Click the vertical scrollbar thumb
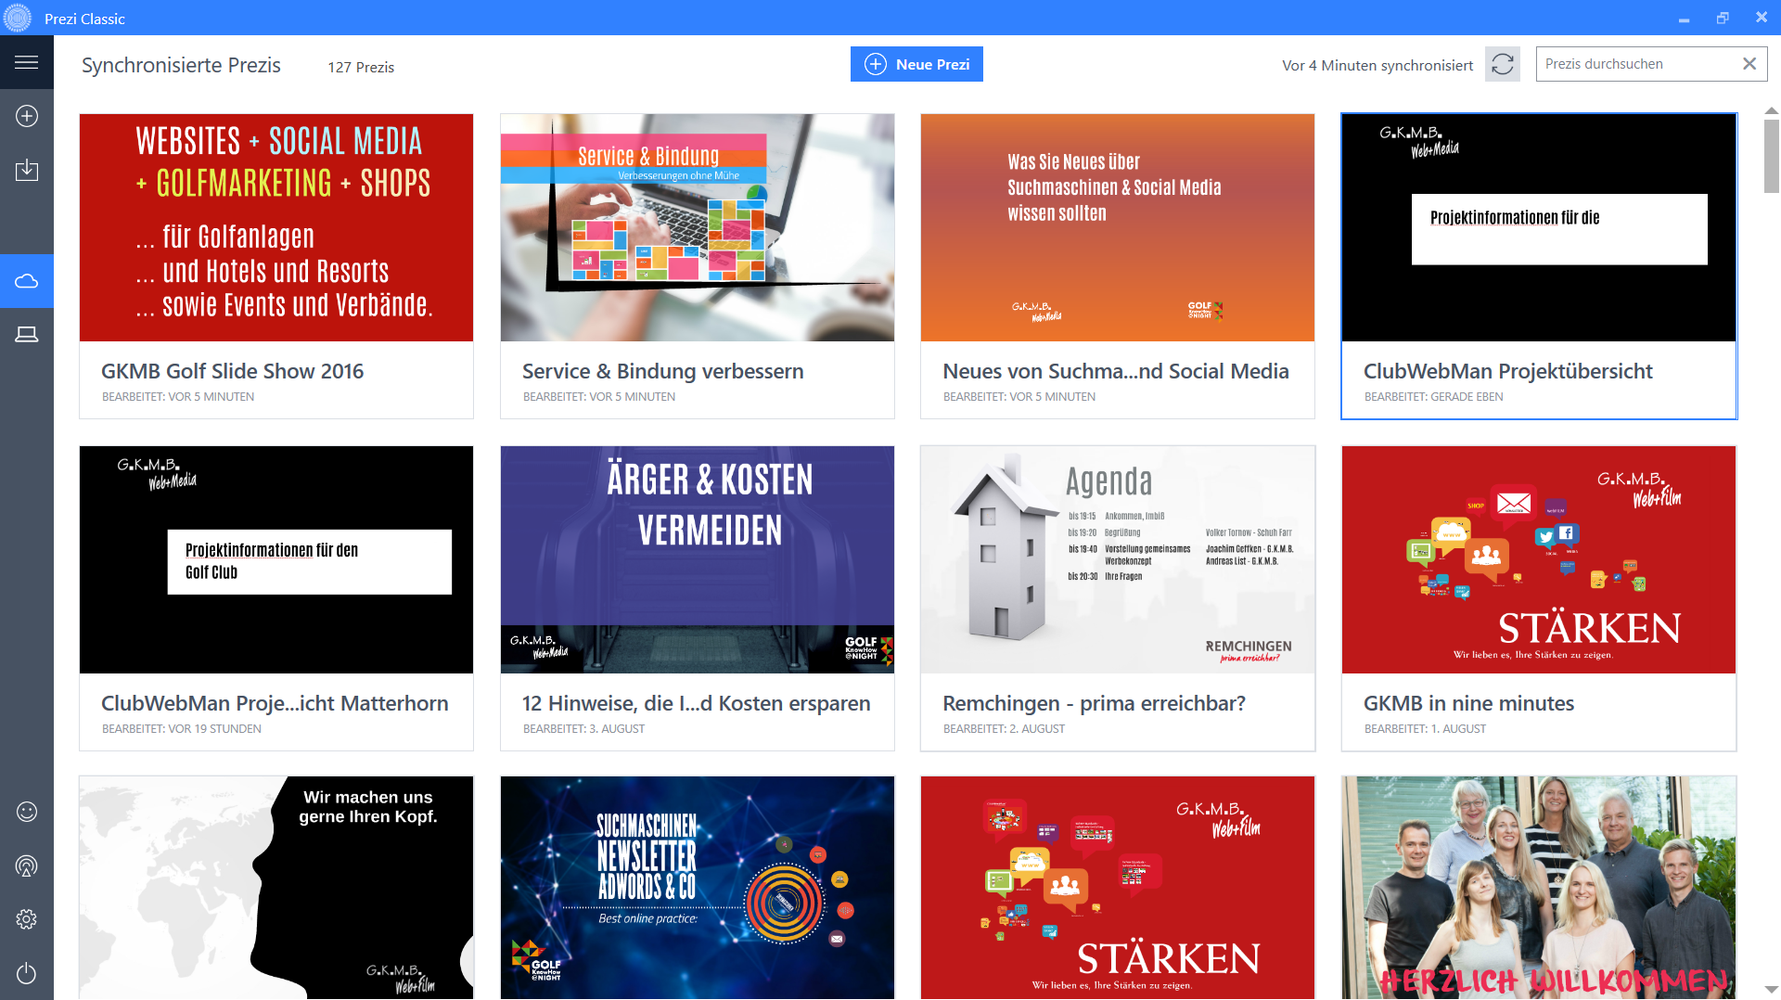The image size is (1781, 1000). tap(1771, 155)
